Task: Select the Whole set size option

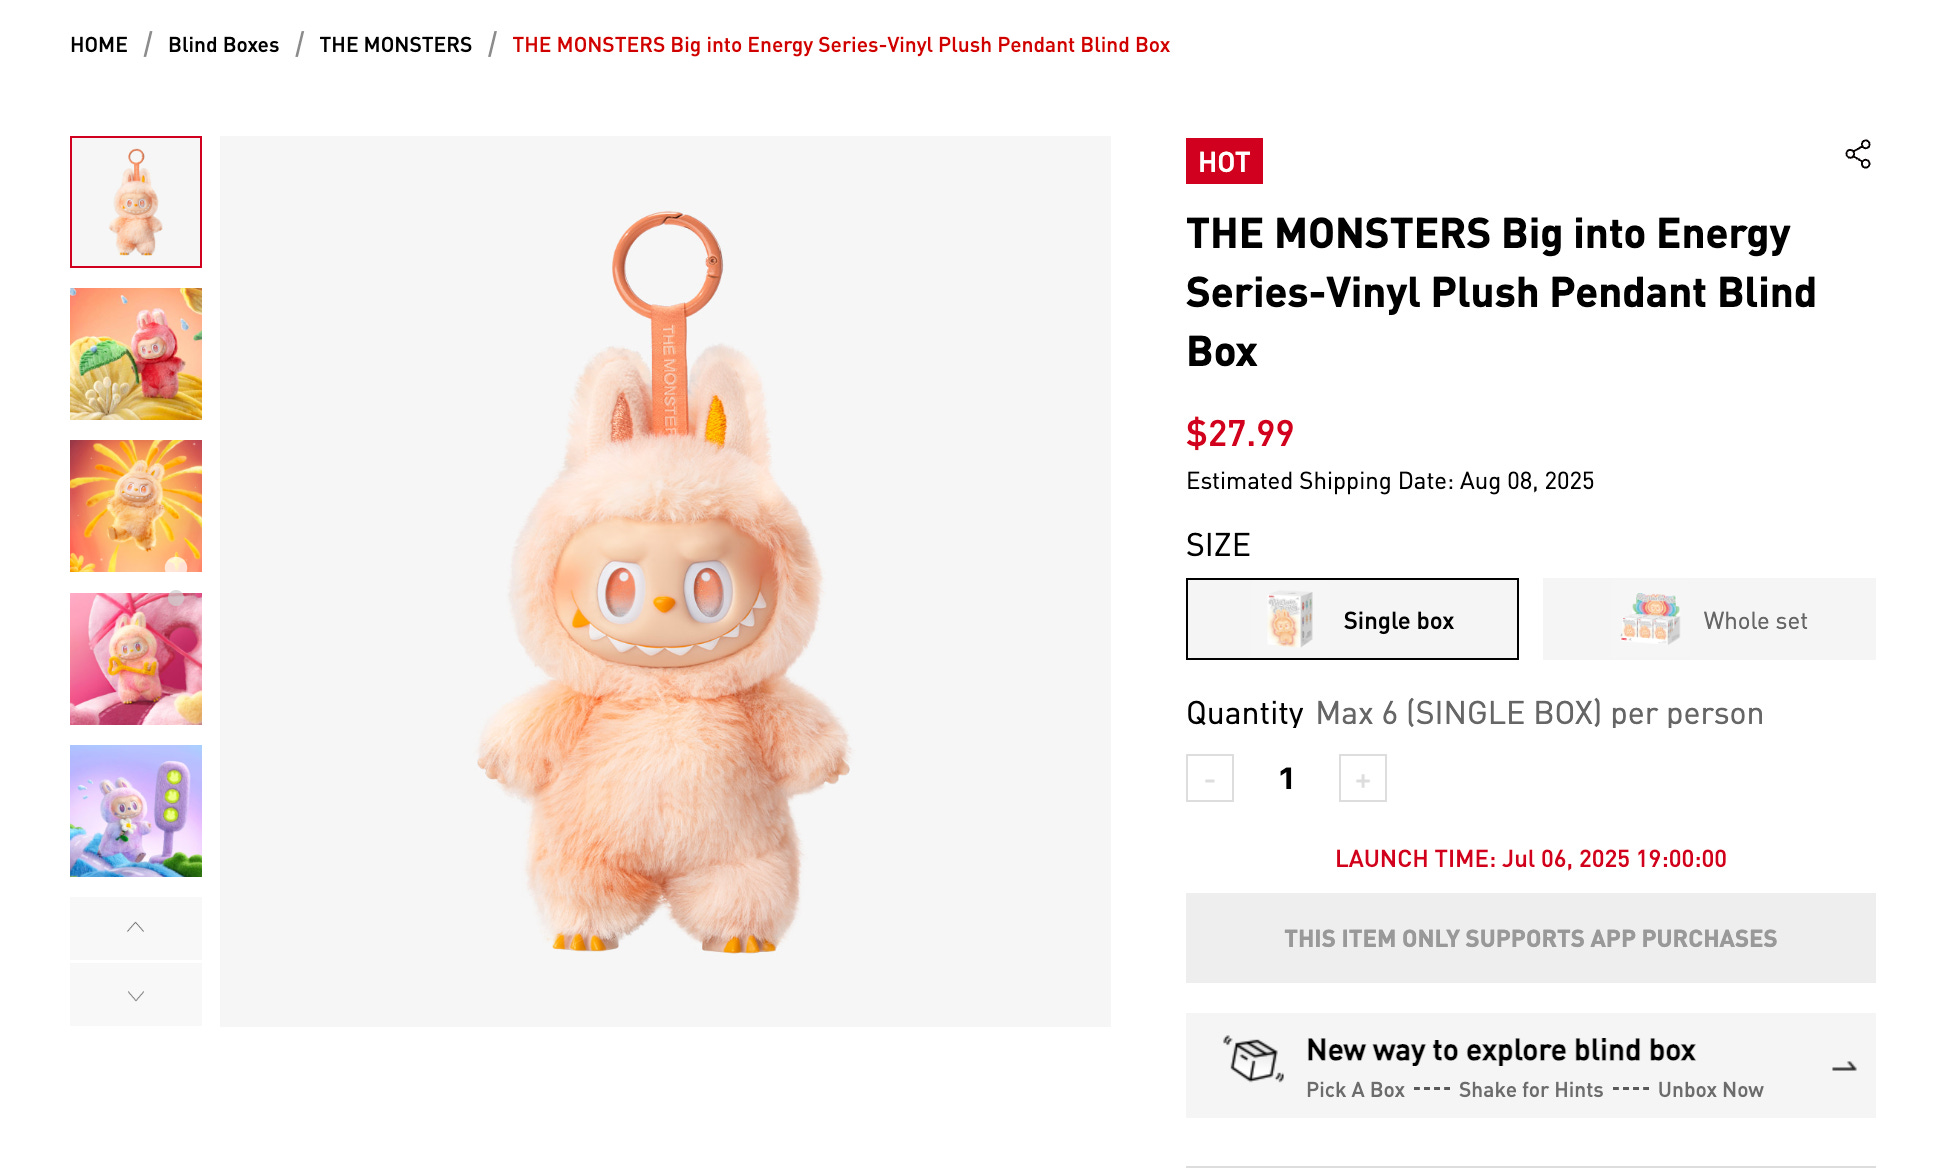Action: pos(1708,619)
